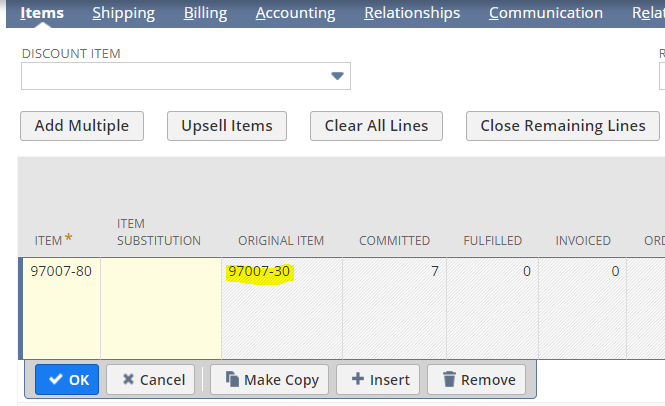Select the Relationships tab
The width and height of the screenshot is (665, 406).
click(x=412, y=13)
